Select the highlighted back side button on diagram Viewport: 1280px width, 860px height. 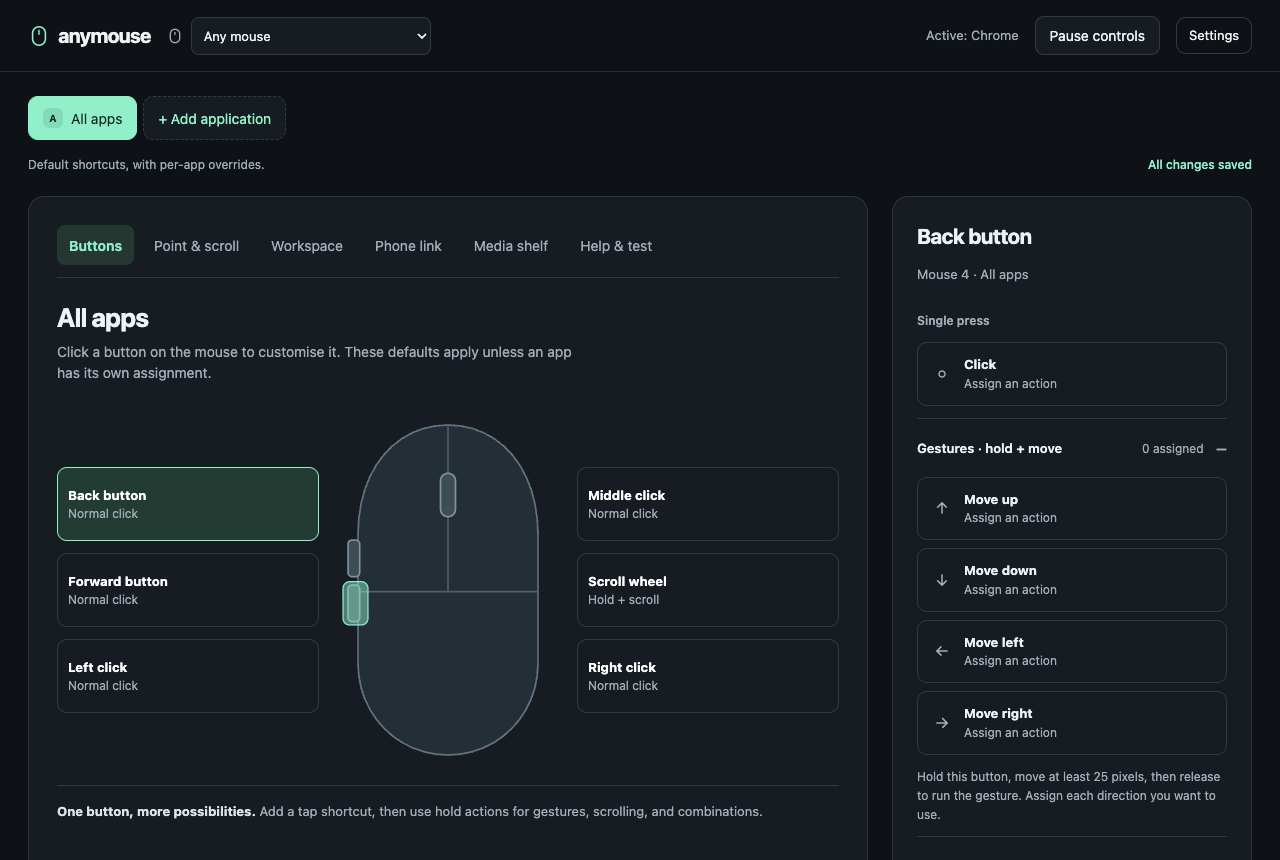(x=355, y=603)
